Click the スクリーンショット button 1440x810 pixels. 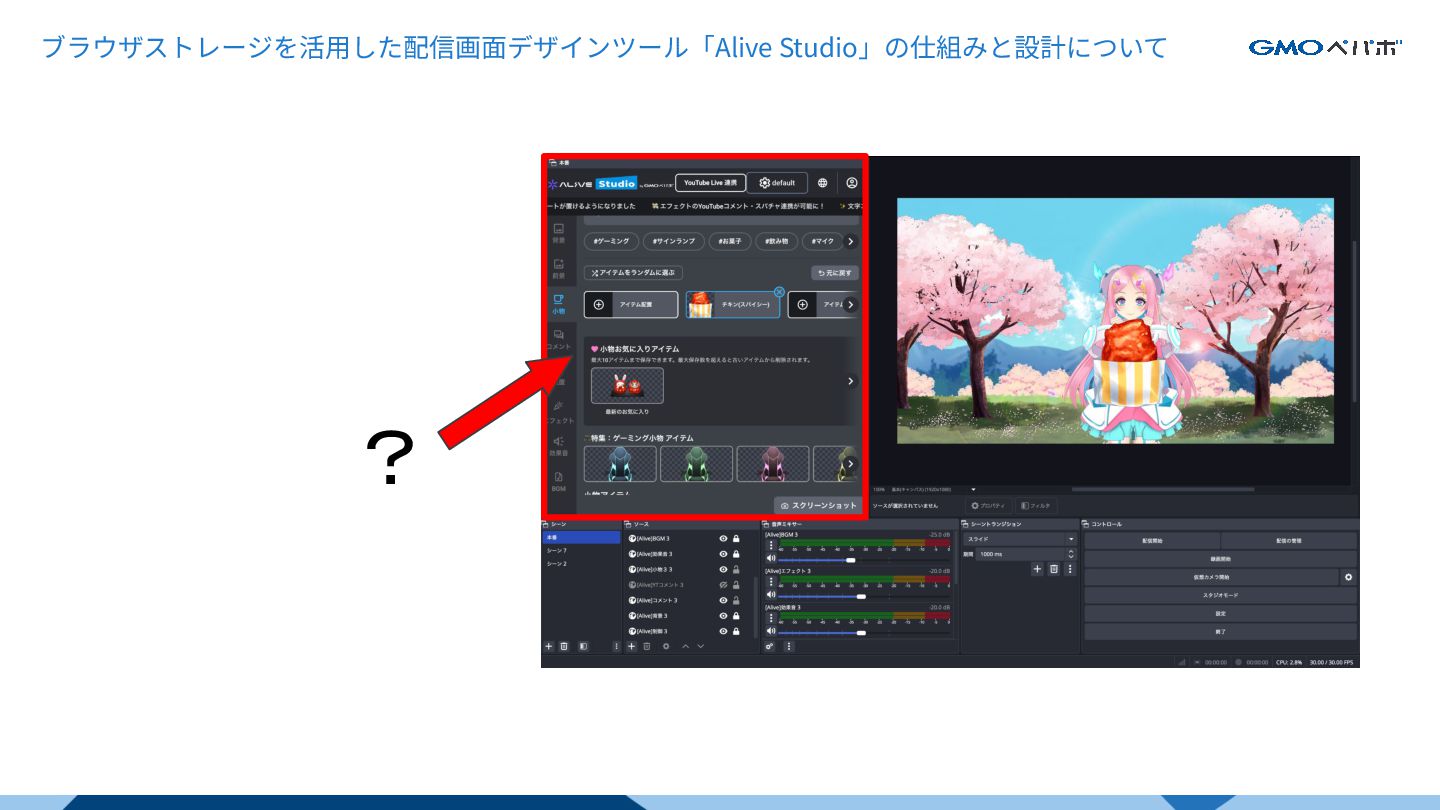coord(818,506)
